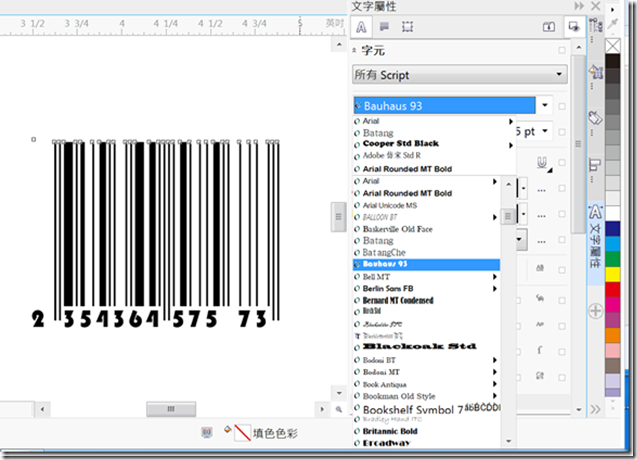Expand Cooper Std Black submenu arrow
Viewport: 637px width, 460px height.
tap(511, 145)
